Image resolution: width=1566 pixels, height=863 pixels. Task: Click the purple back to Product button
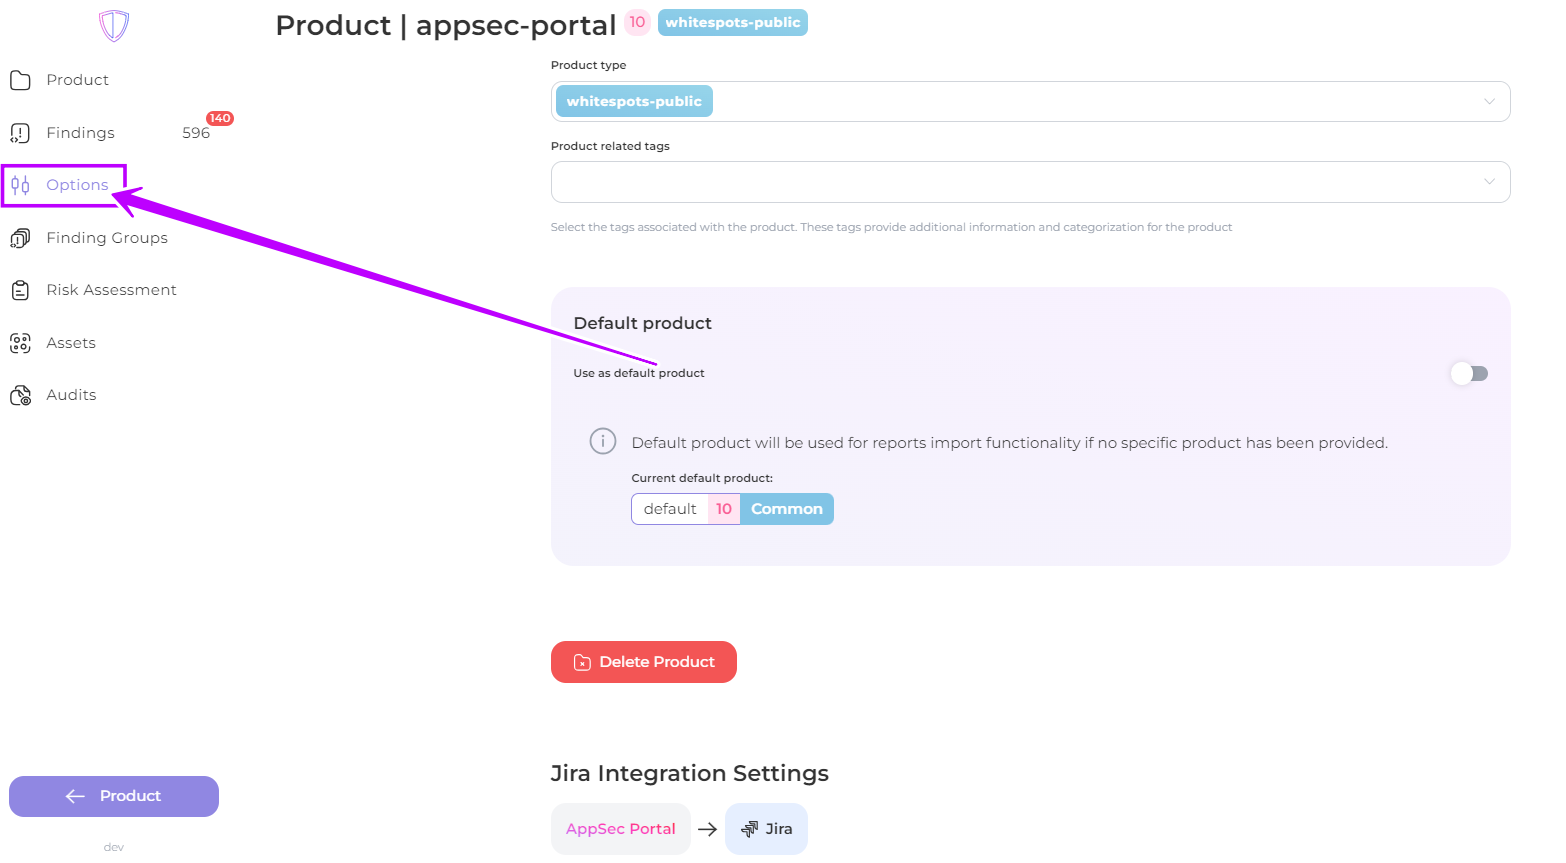pos(114,796)
